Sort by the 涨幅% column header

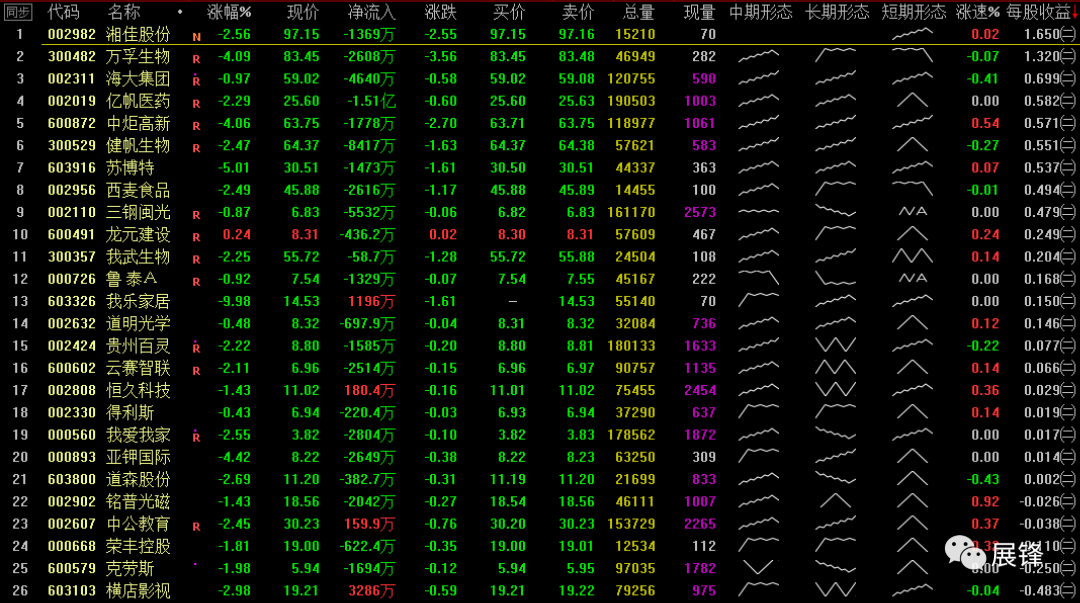[x=229, y=12]
